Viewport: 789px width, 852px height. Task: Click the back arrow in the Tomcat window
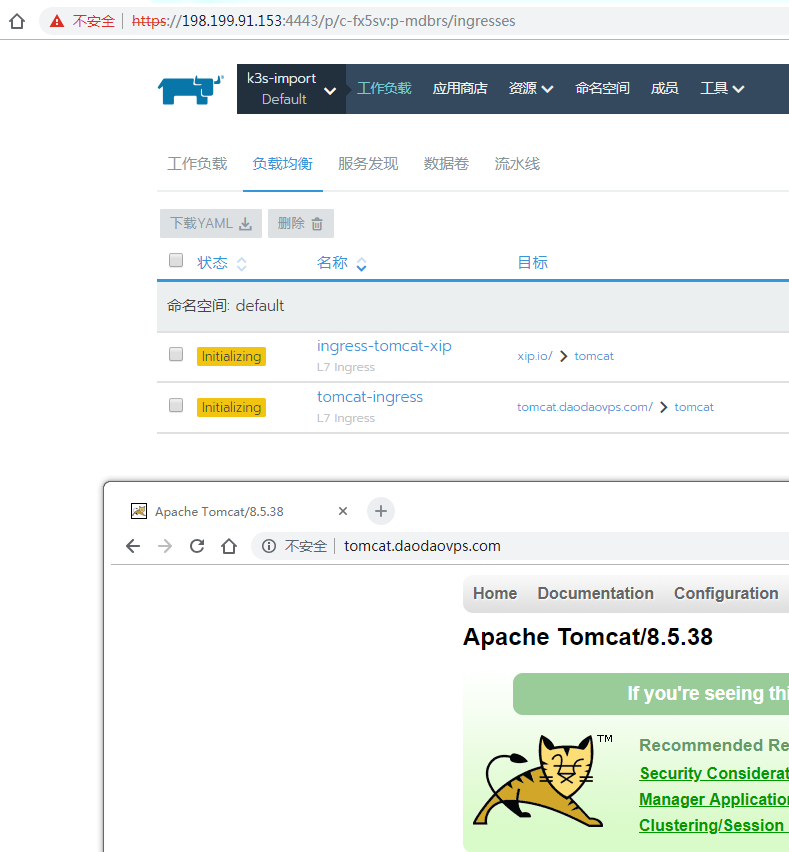pyautogui.click(x=133, y=546)
